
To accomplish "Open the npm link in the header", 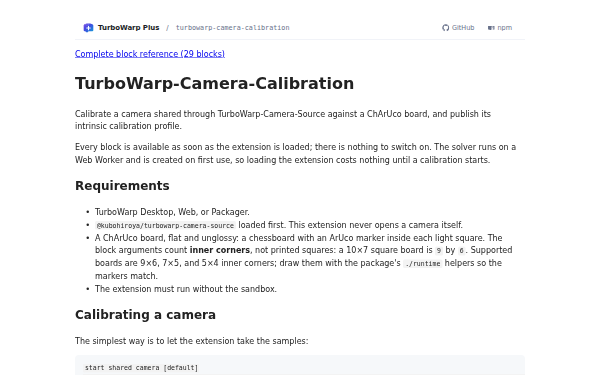I will pos(500,28).
